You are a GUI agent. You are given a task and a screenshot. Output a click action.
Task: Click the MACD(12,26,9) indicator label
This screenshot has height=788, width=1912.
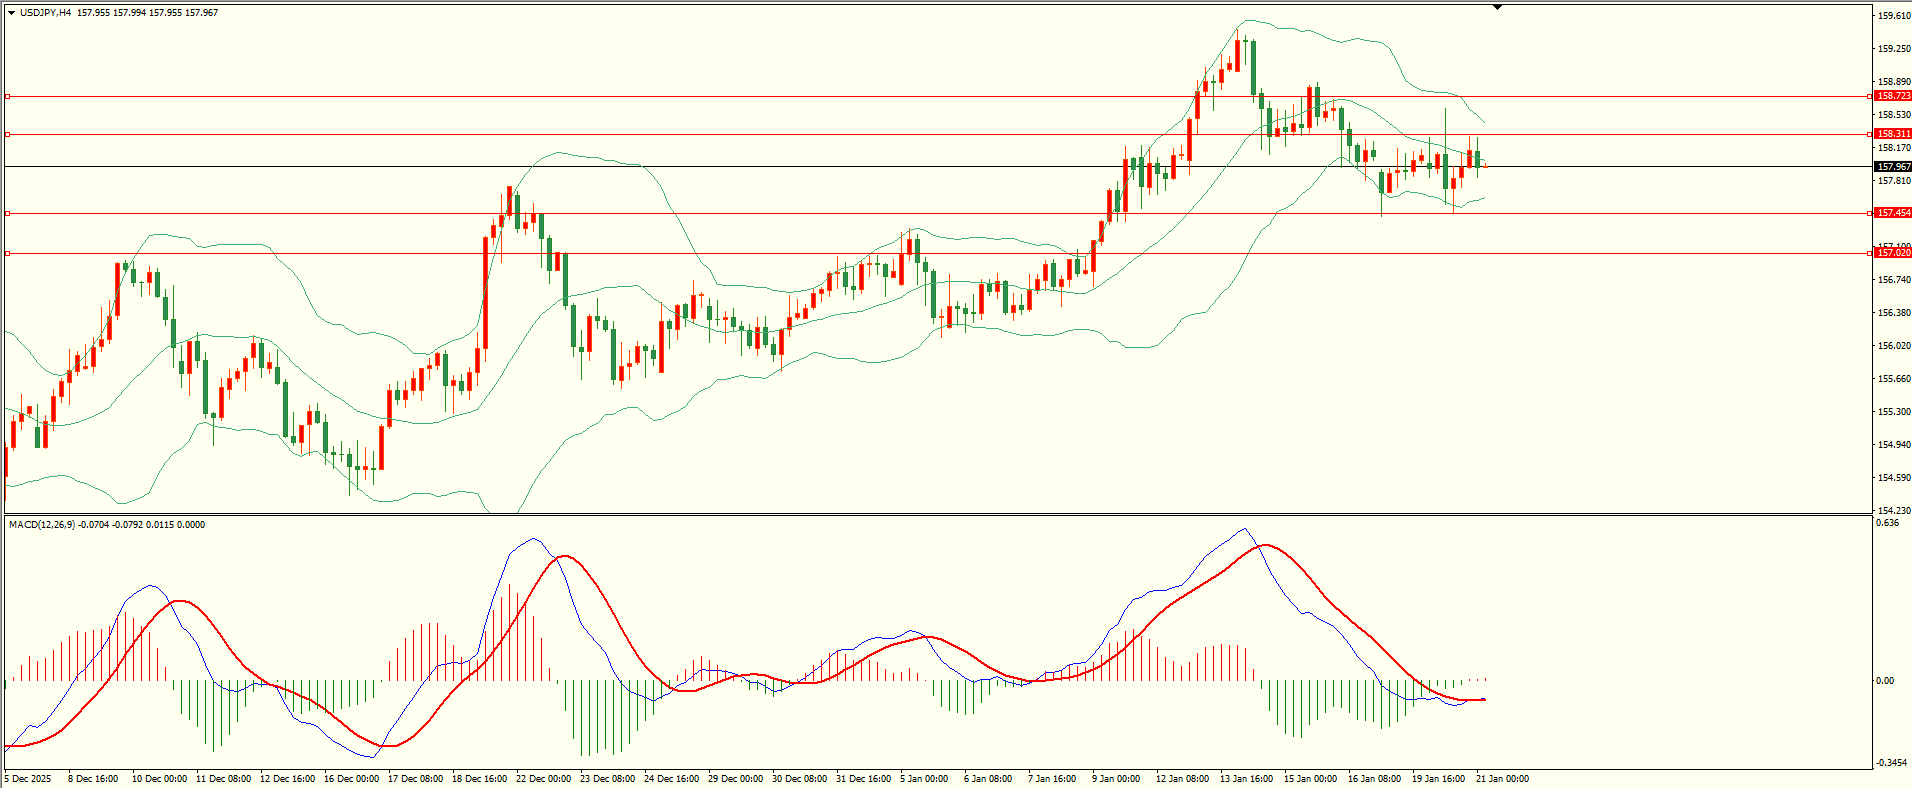pyautogui.click(x=38, y=525)
